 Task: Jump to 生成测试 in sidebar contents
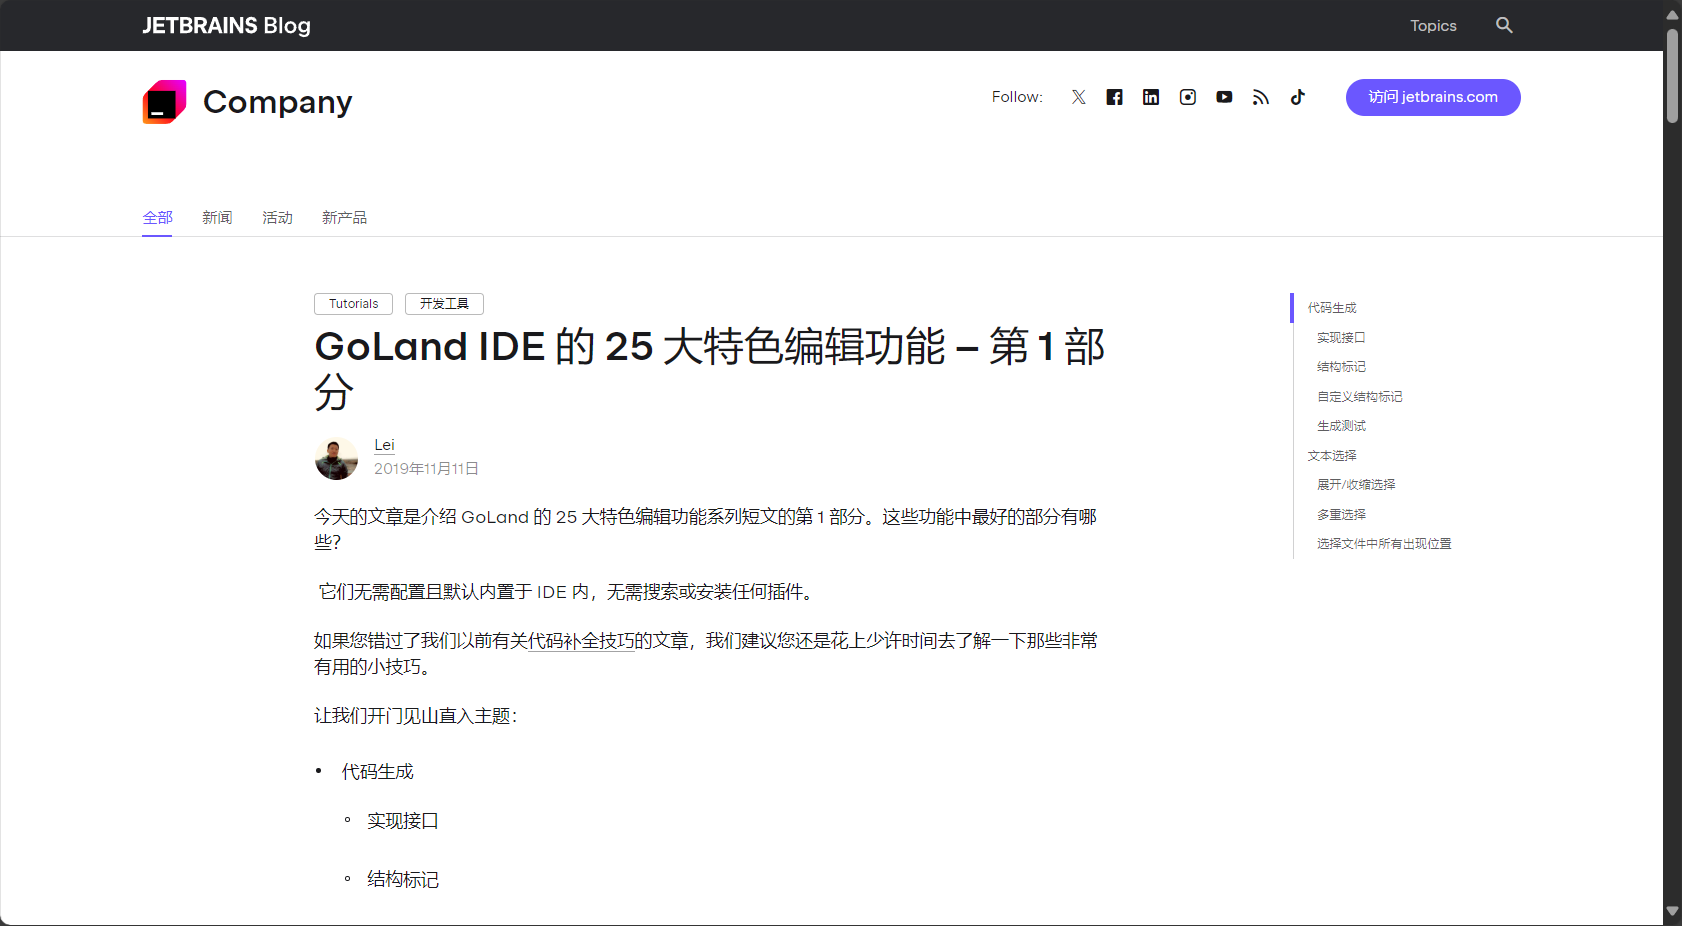pos(1341,426)
